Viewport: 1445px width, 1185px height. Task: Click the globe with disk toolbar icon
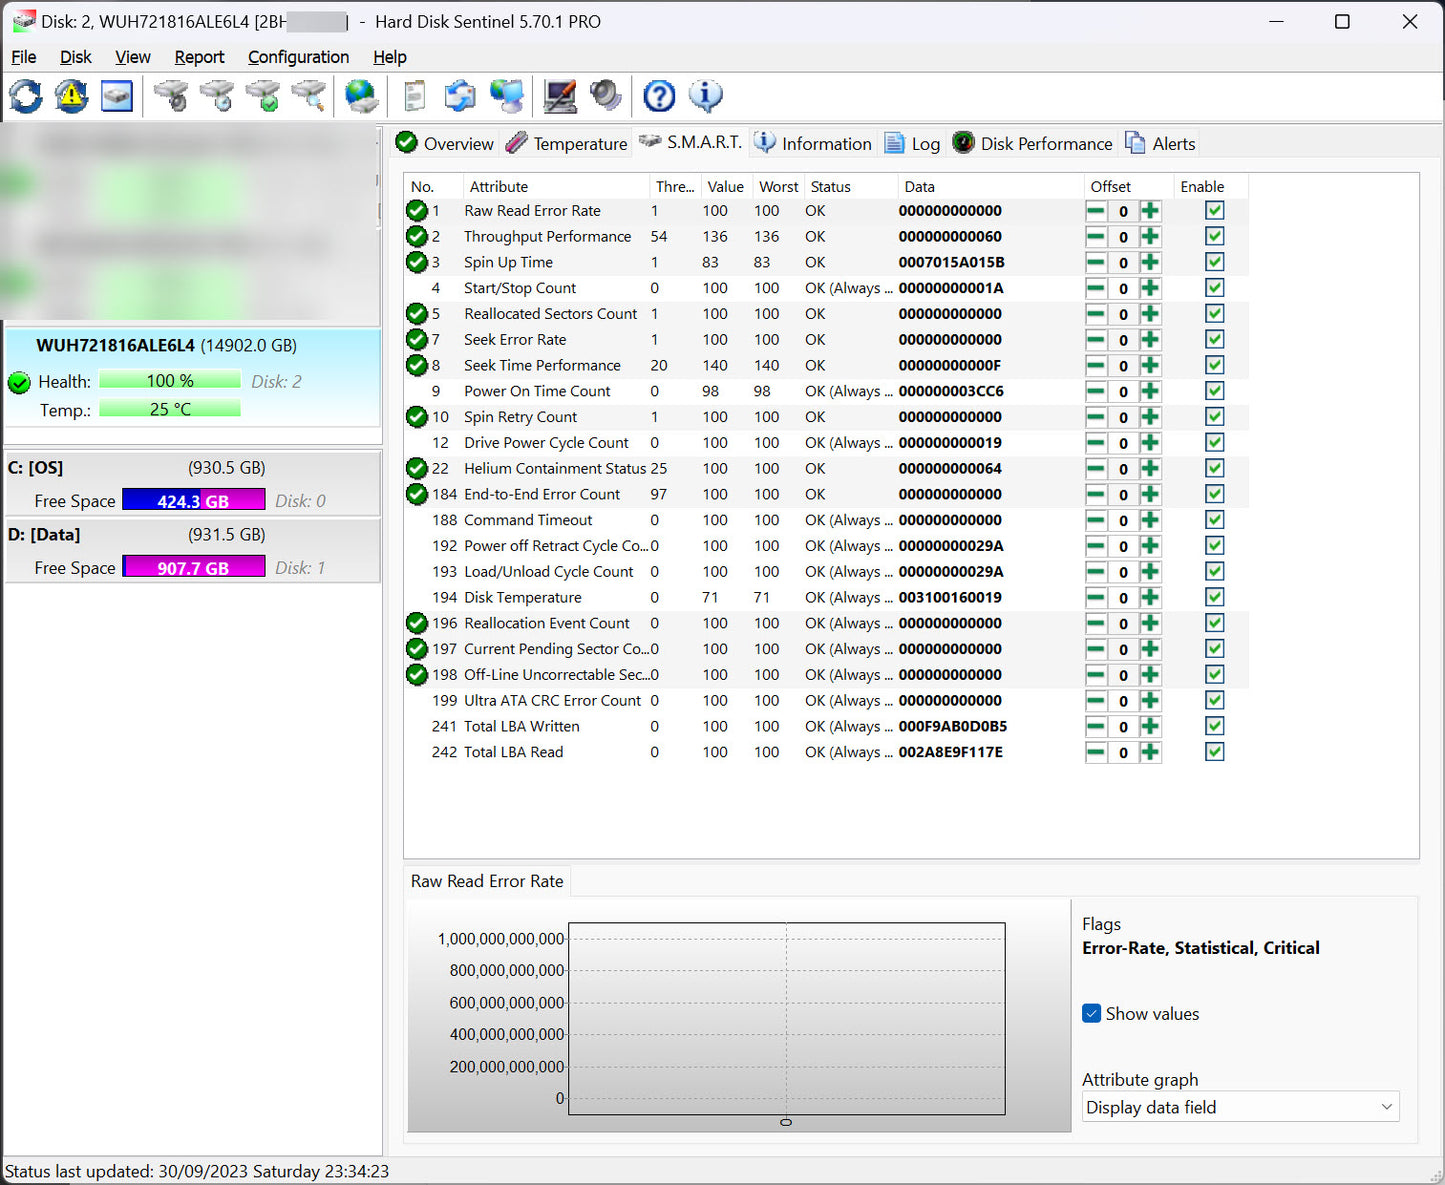(x=361, y=97)
